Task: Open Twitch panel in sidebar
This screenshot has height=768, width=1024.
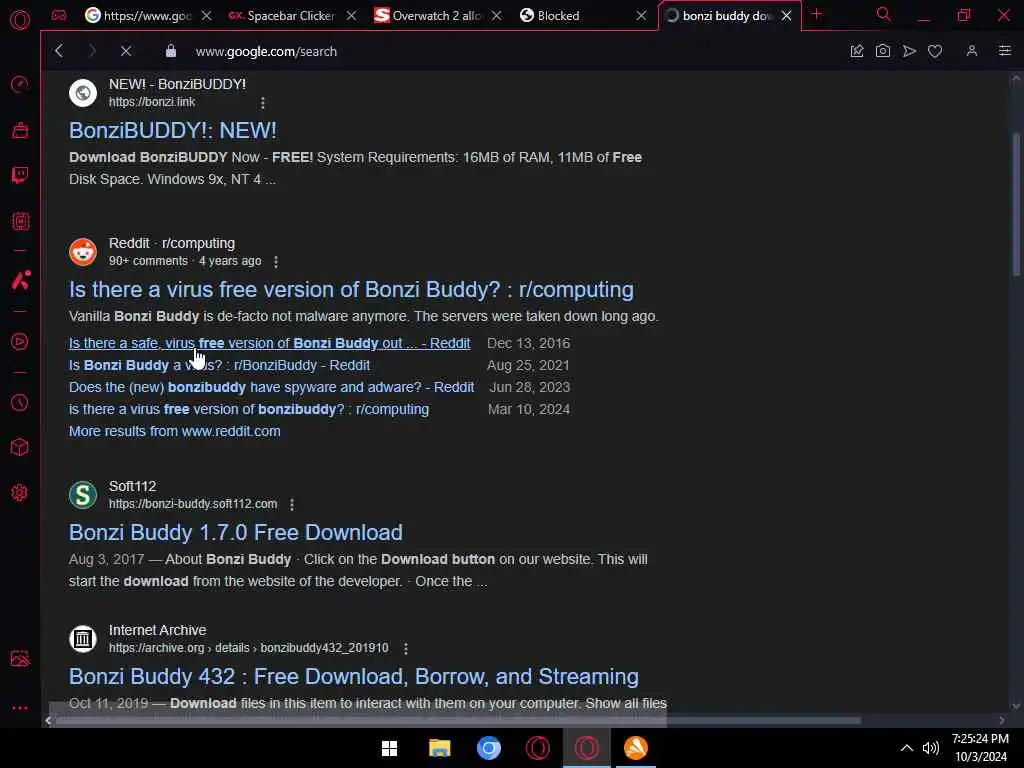Action: click(20, 175)
